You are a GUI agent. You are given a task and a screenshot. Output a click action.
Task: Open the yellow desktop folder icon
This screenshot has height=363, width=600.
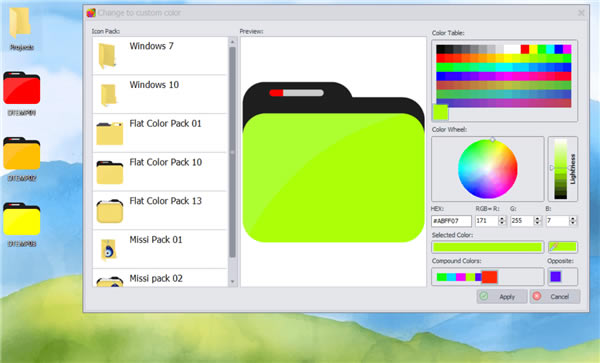point(22,219)
